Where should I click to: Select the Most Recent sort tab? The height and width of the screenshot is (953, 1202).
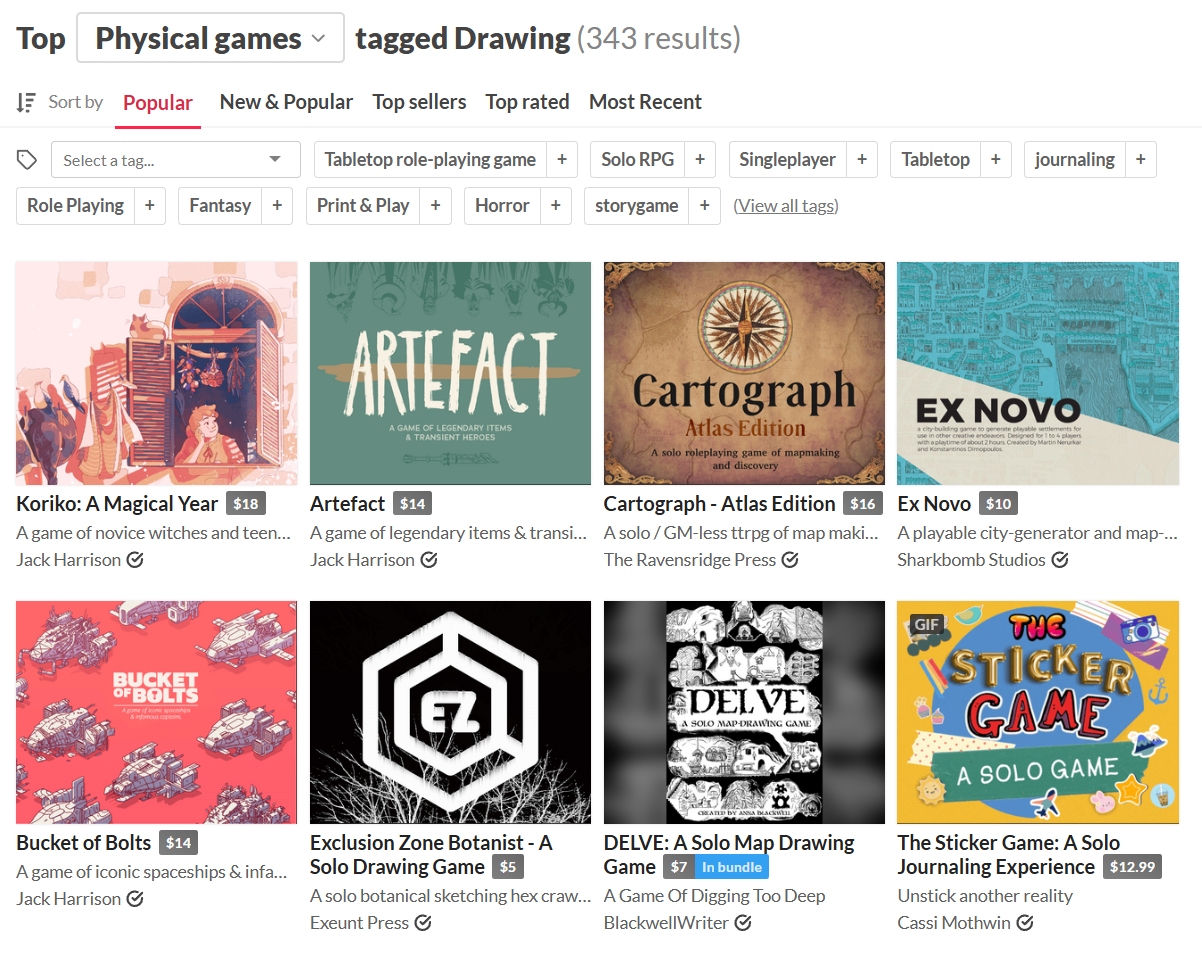(x=645, y=102)
